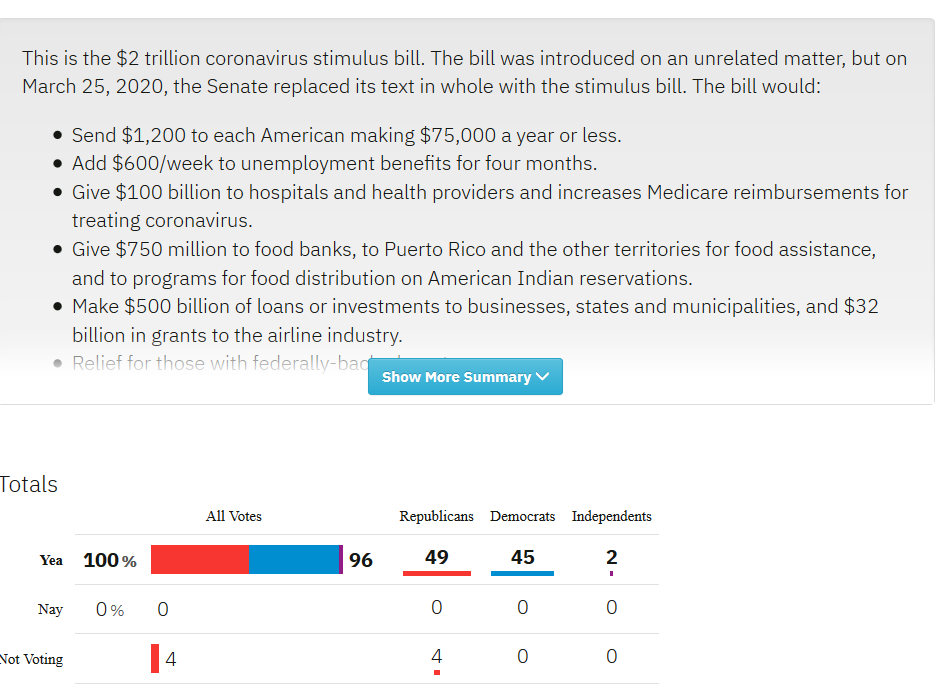Viewport: 940px width, 691px height.
Task: Click the Democrat Yea count 45
Action: pyautogui.click(x=522, y=558)
